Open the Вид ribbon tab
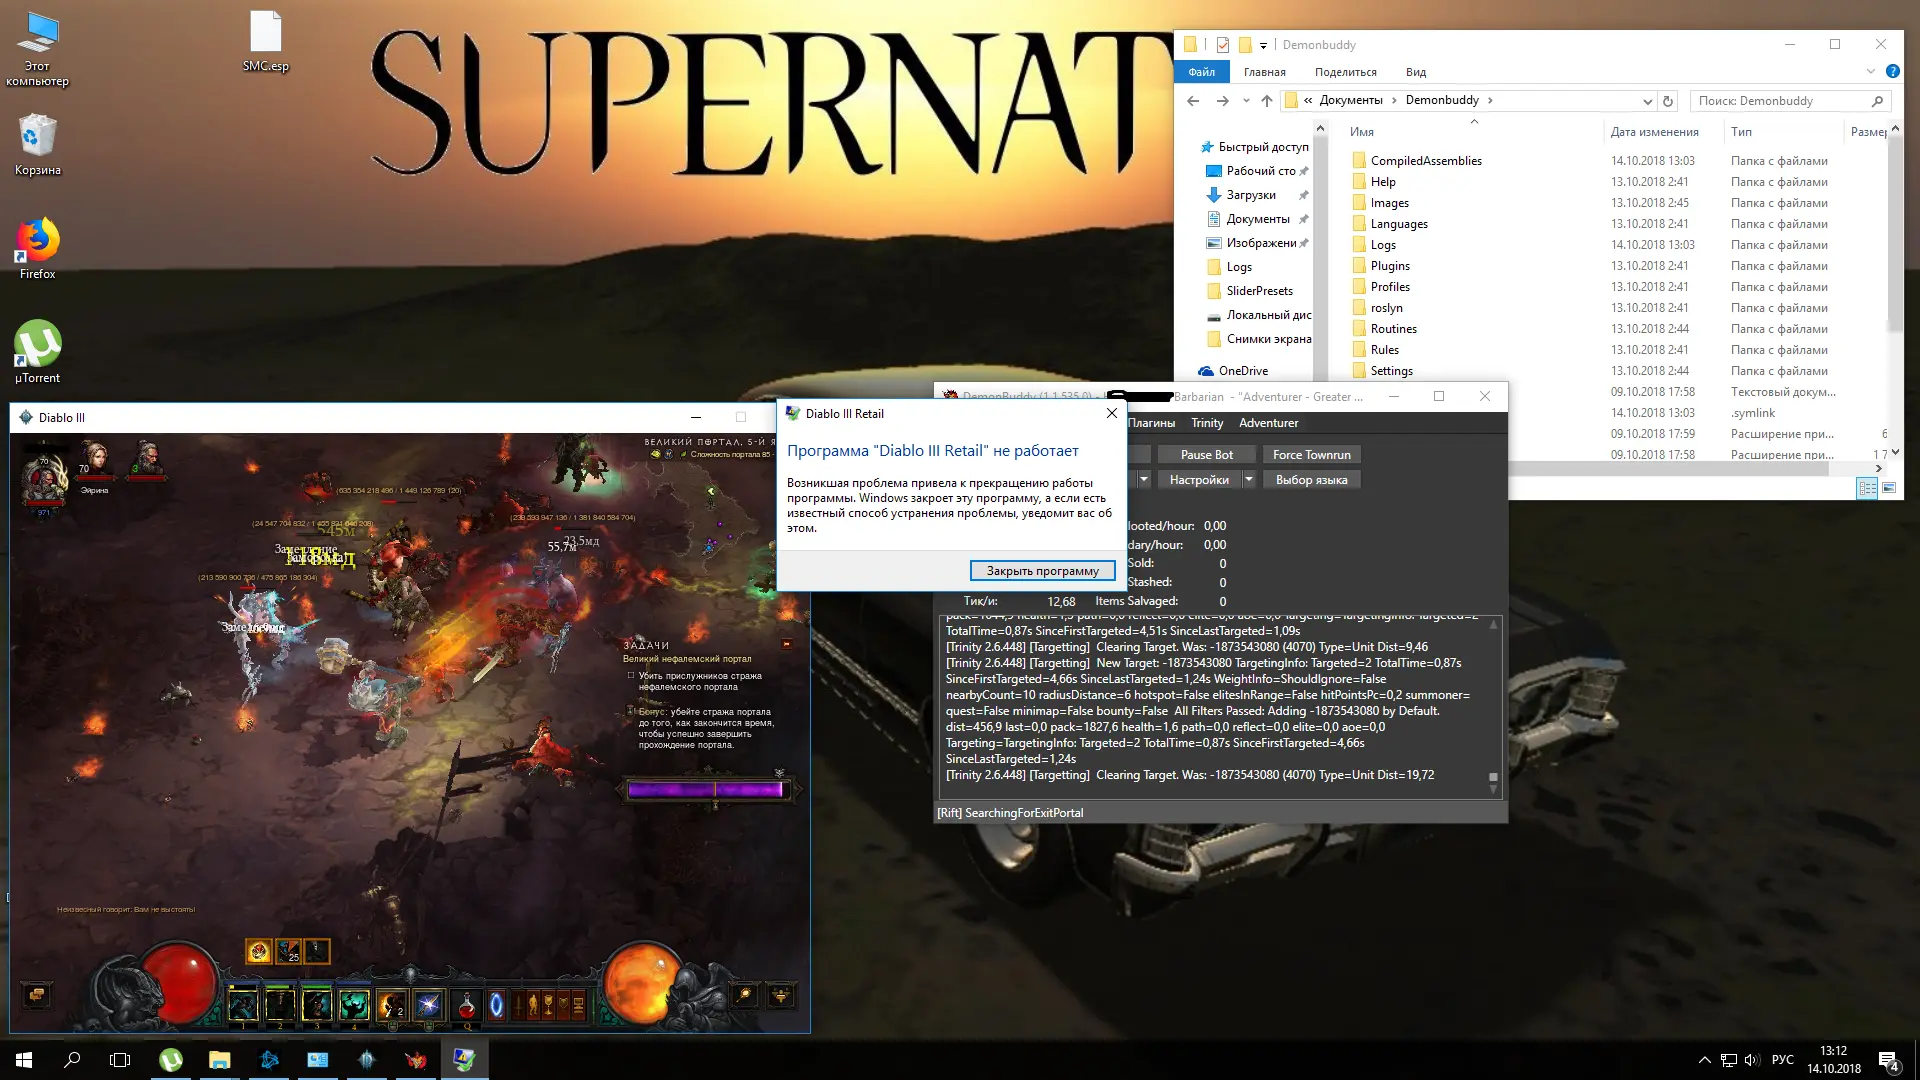This screenshot has width=1920, height=1080. [x=1415, y=72]
